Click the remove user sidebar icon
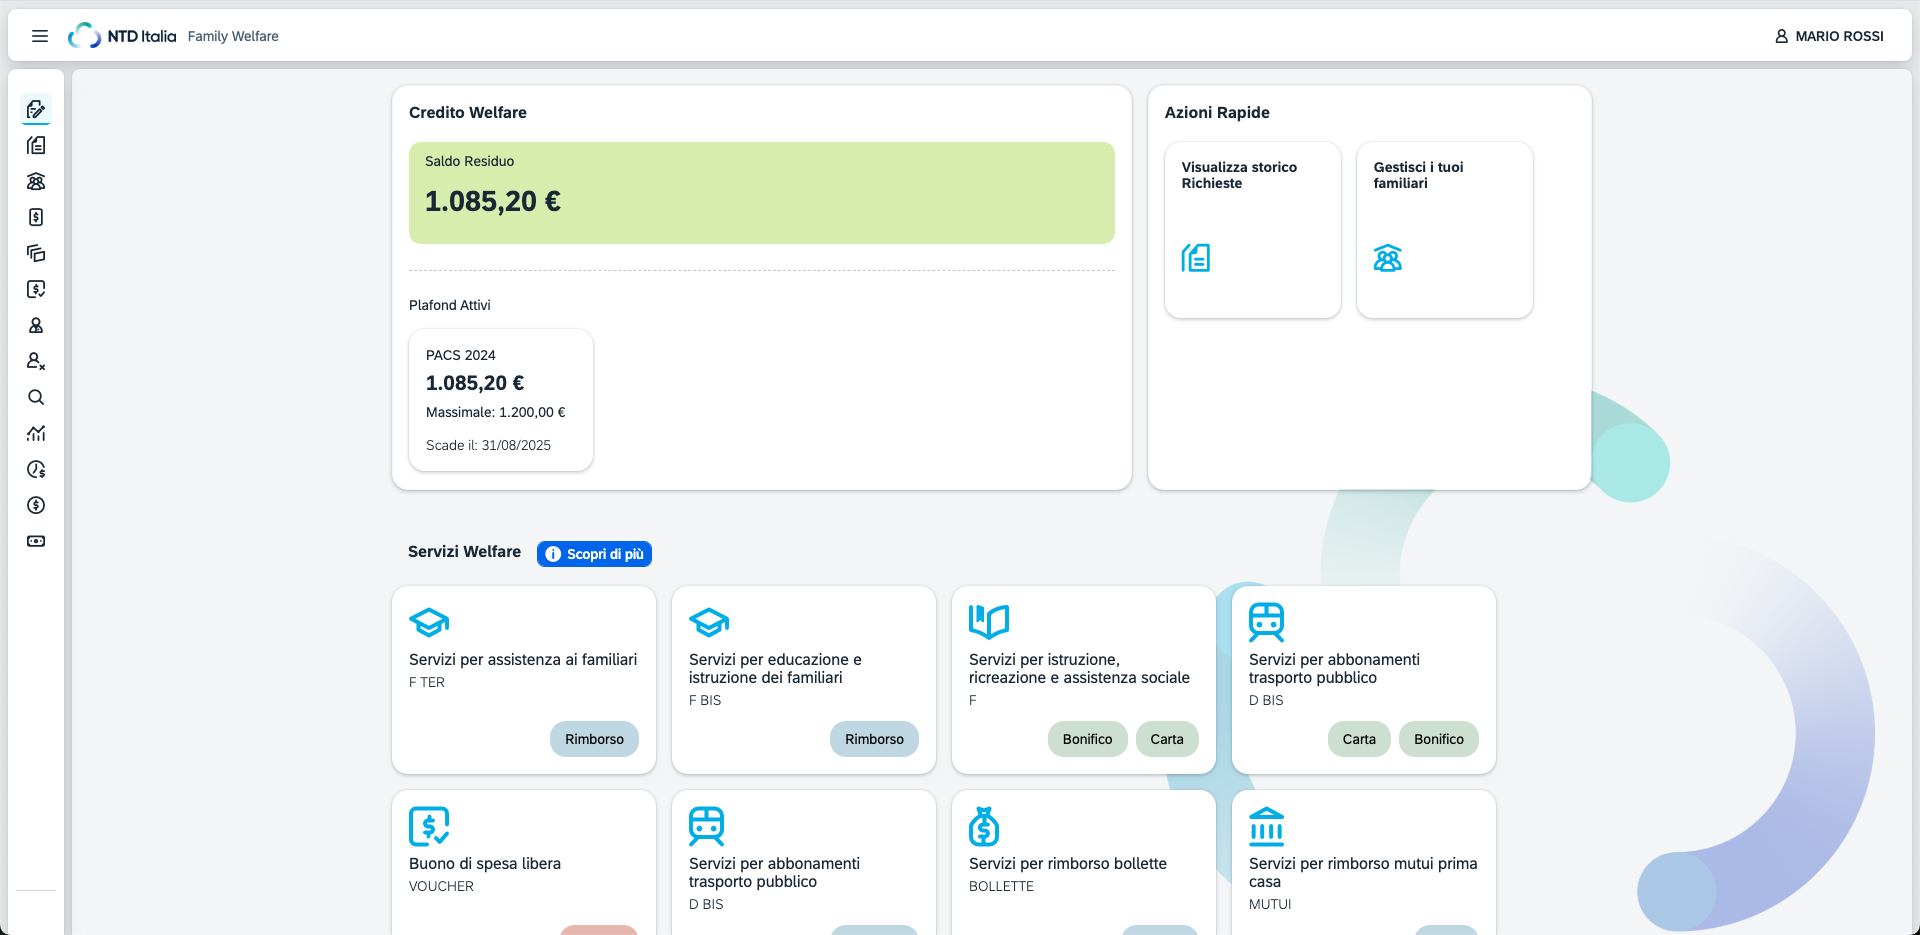 36,361
